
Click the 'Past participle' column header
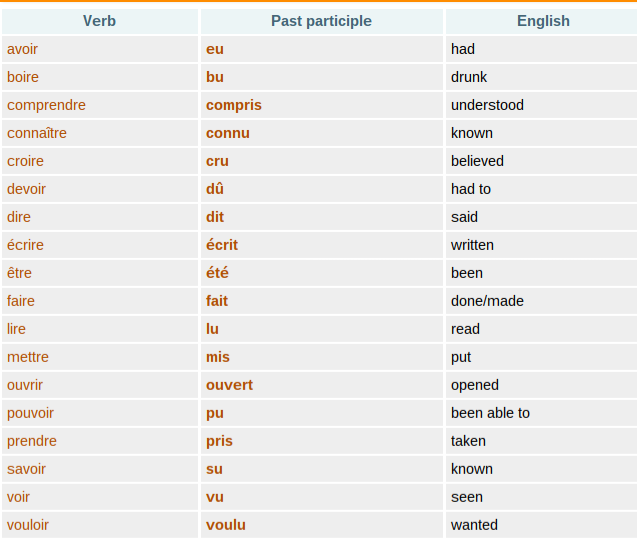pyautogui.click(x=321, y=21)
